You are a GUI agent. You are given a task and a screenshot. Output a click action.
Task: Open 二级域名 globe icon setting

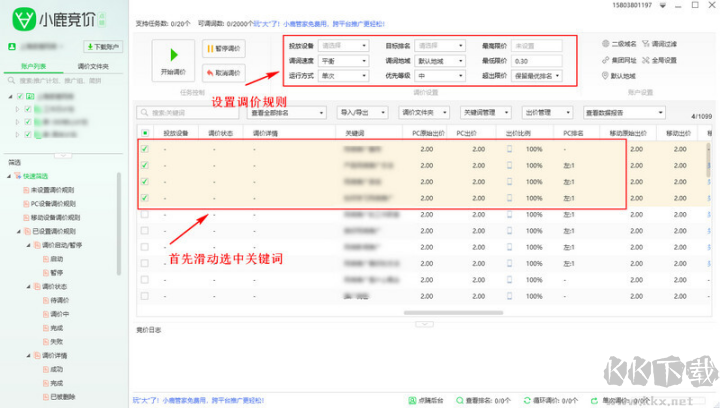(603, 44)
